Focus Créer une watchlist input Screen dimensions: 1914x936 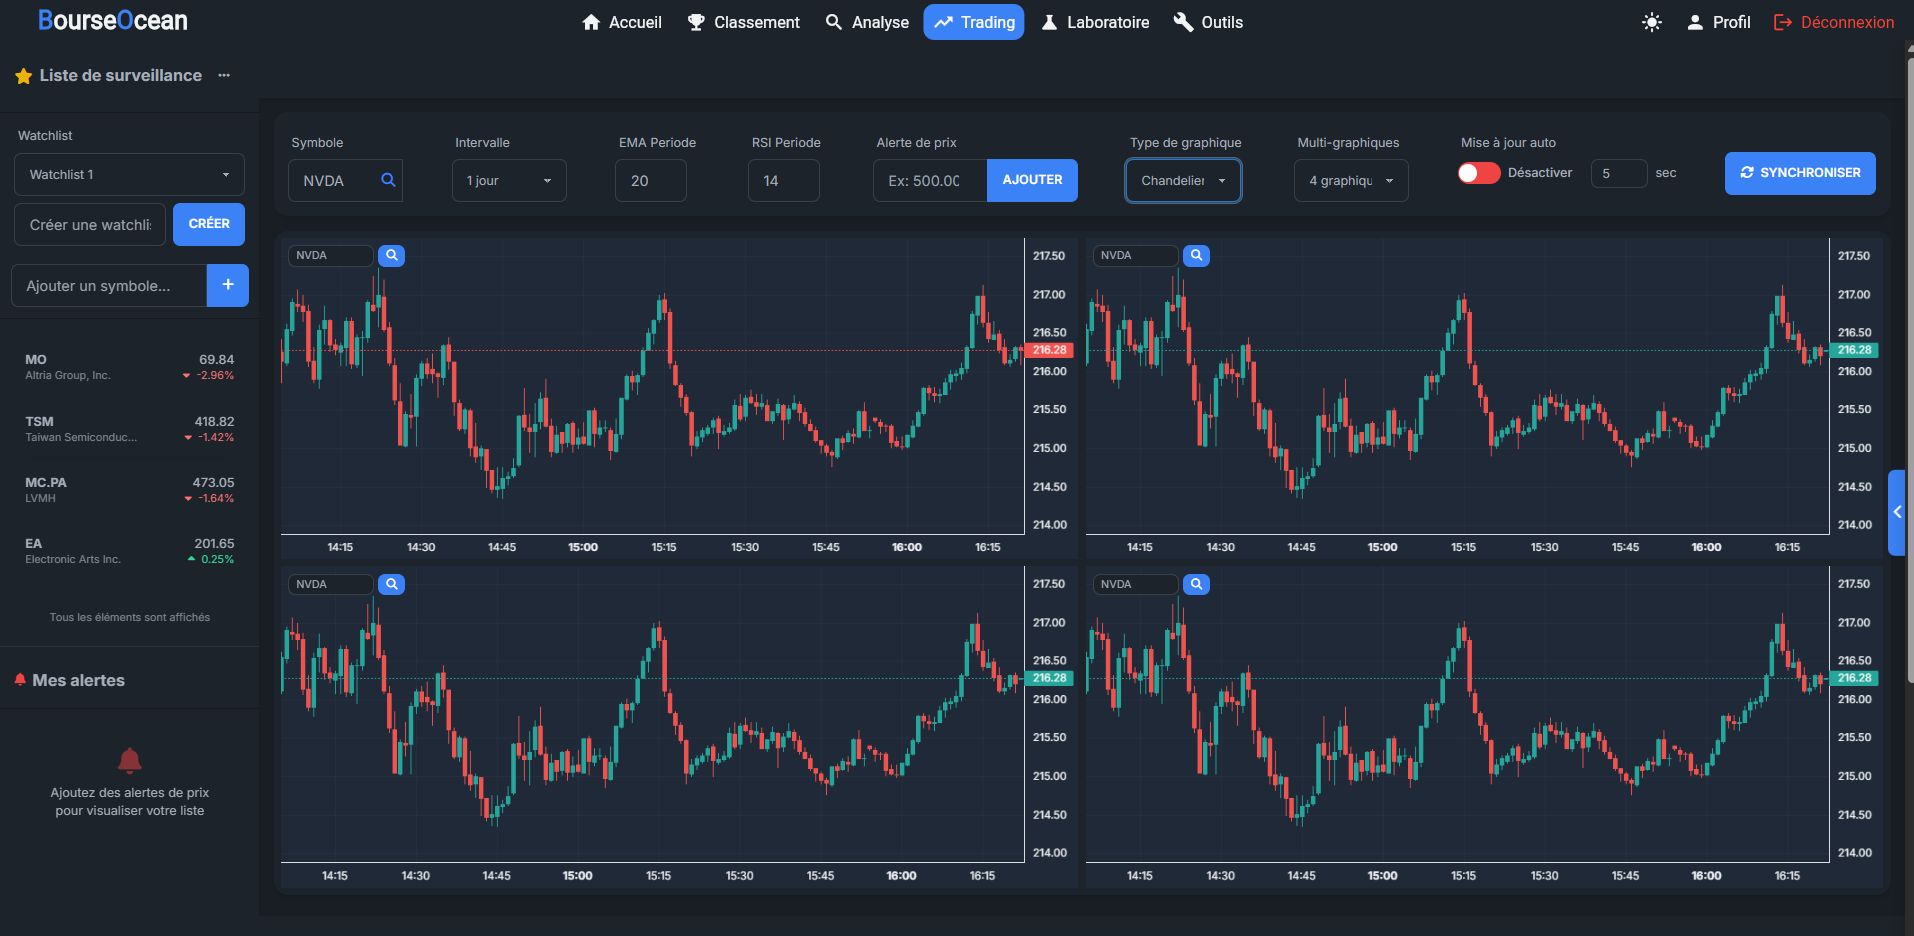click(x=90, y=225)
